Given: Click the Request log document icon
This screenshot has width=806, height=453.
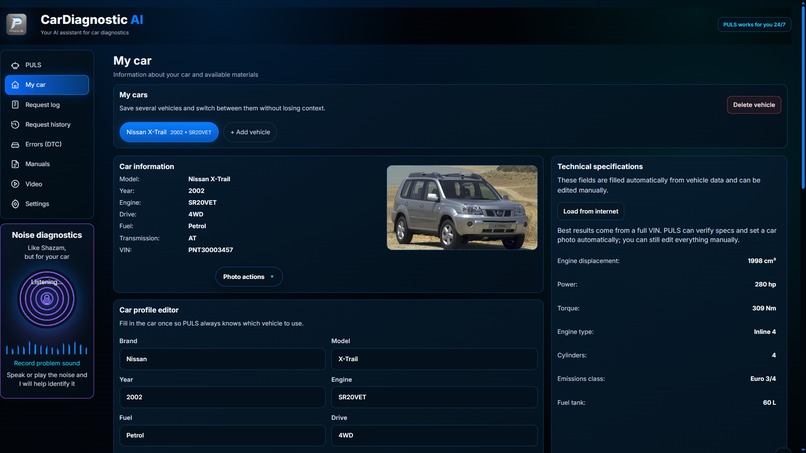Looking at the screenshot, I should [15, 105].
